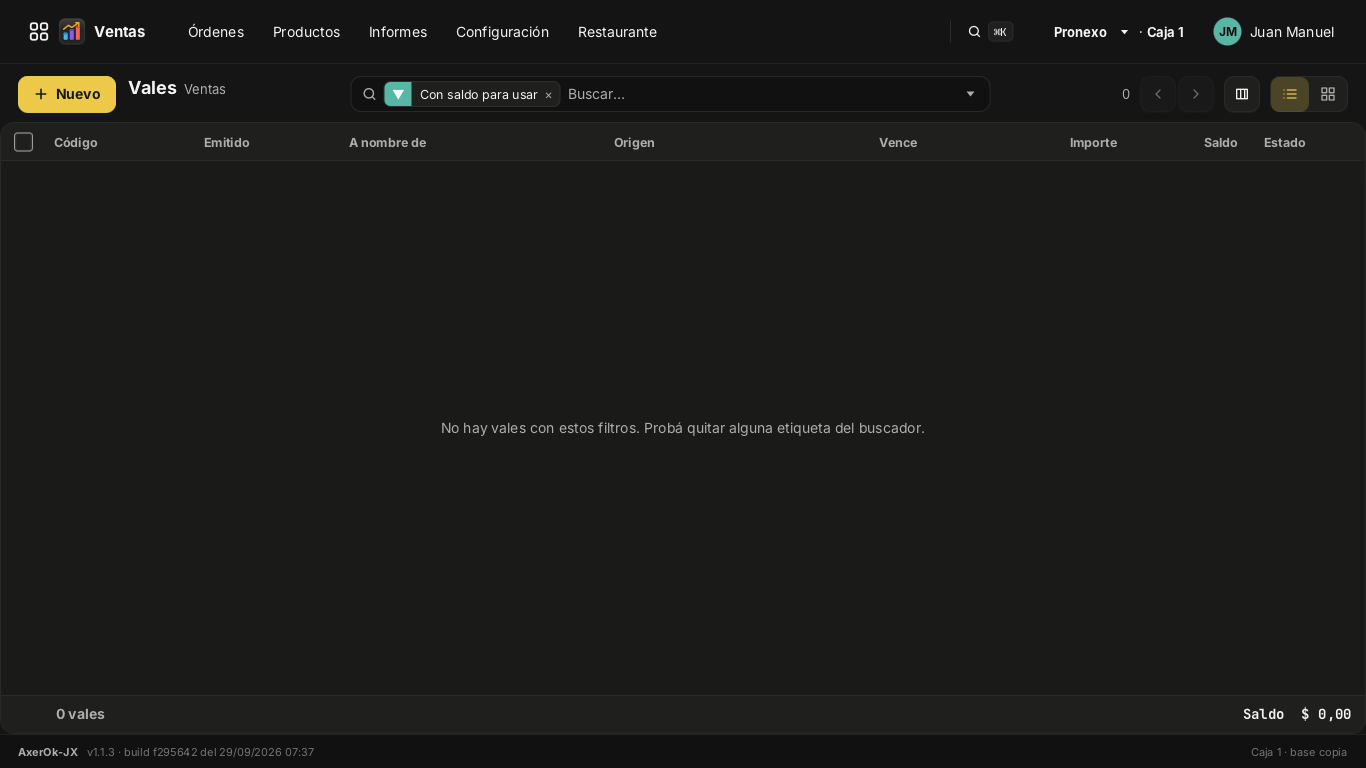Open the Configuración menu
1366x768 pixels.
[502, 32]
